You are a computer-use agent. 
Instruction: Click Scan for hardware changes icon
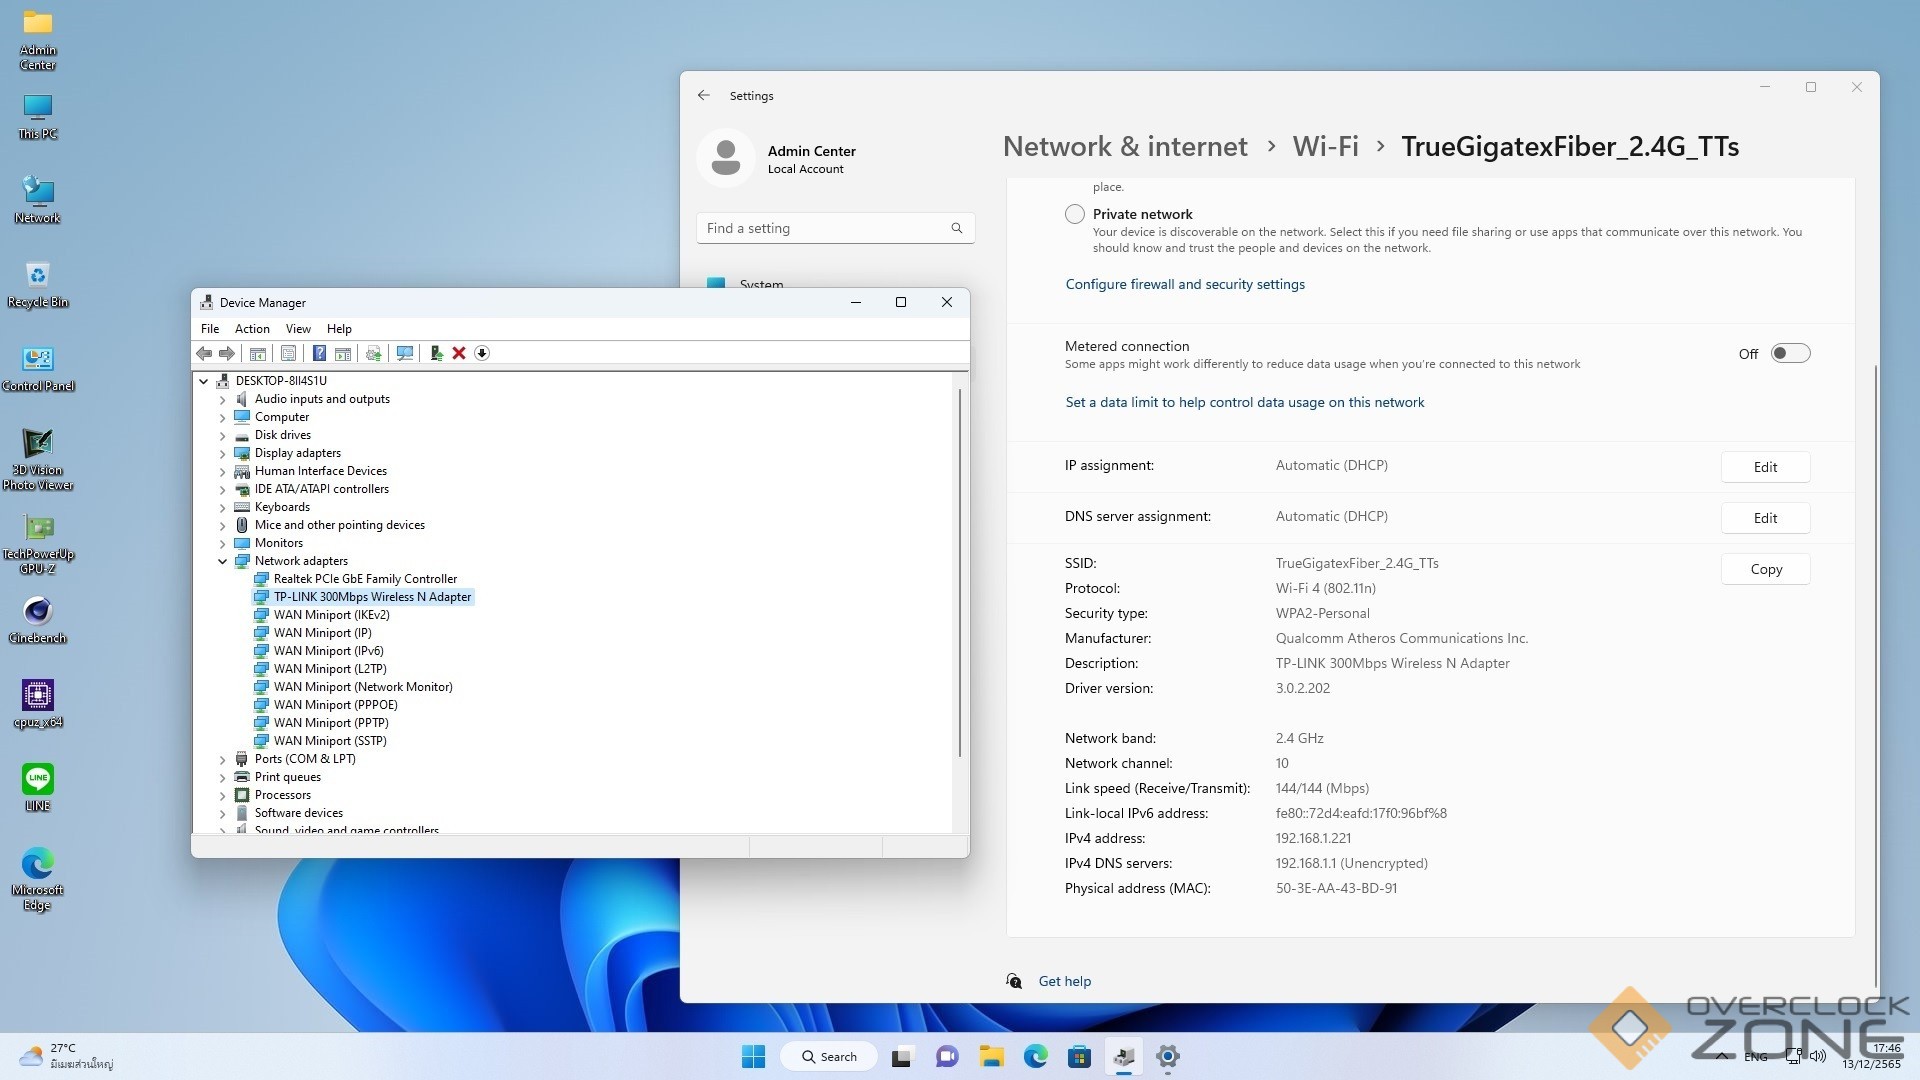[405, 353]
